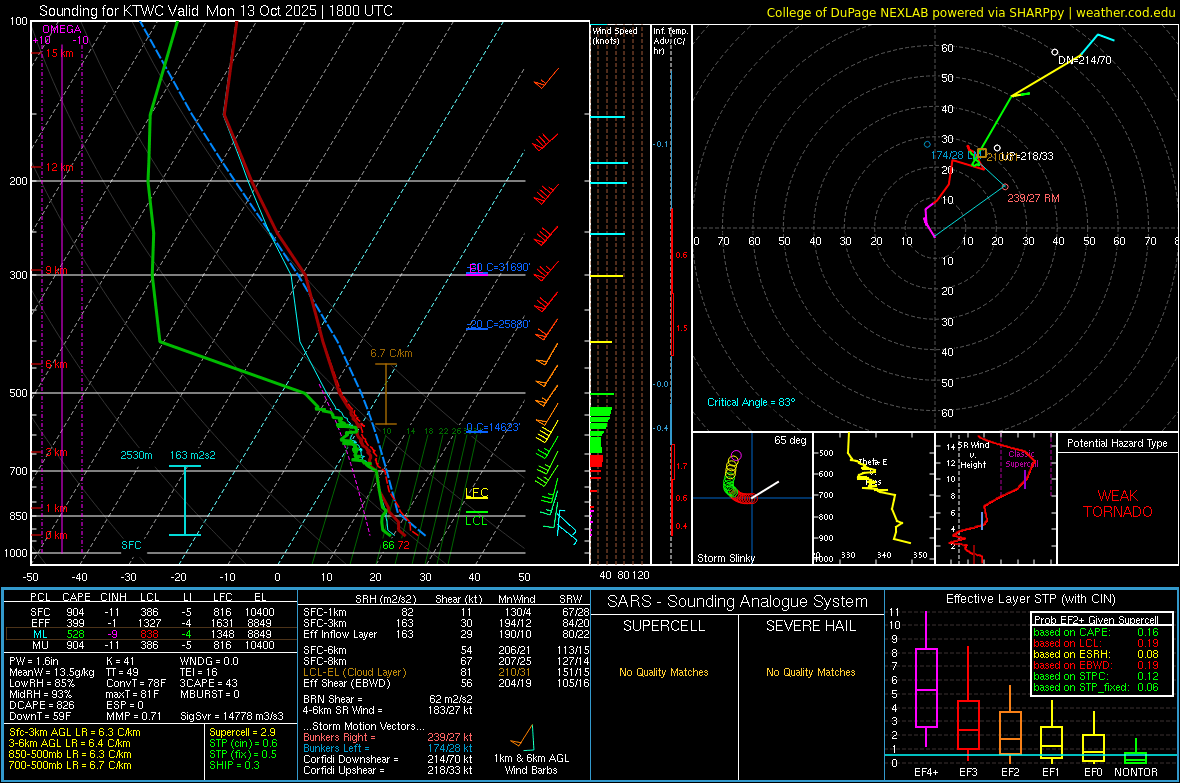Click the 'based on STPC:' probability line

(x=1096, y=675)
